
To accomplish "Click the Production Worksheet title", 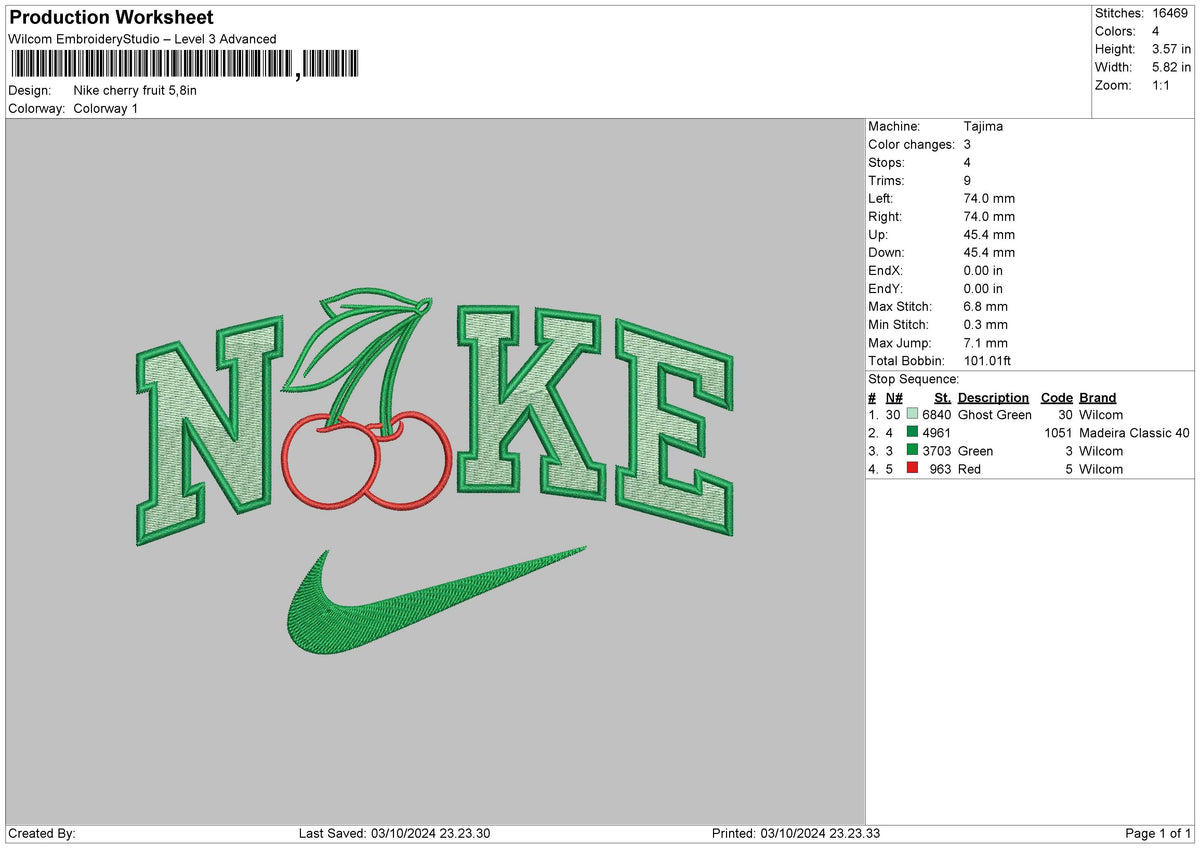I will (110, 18).
